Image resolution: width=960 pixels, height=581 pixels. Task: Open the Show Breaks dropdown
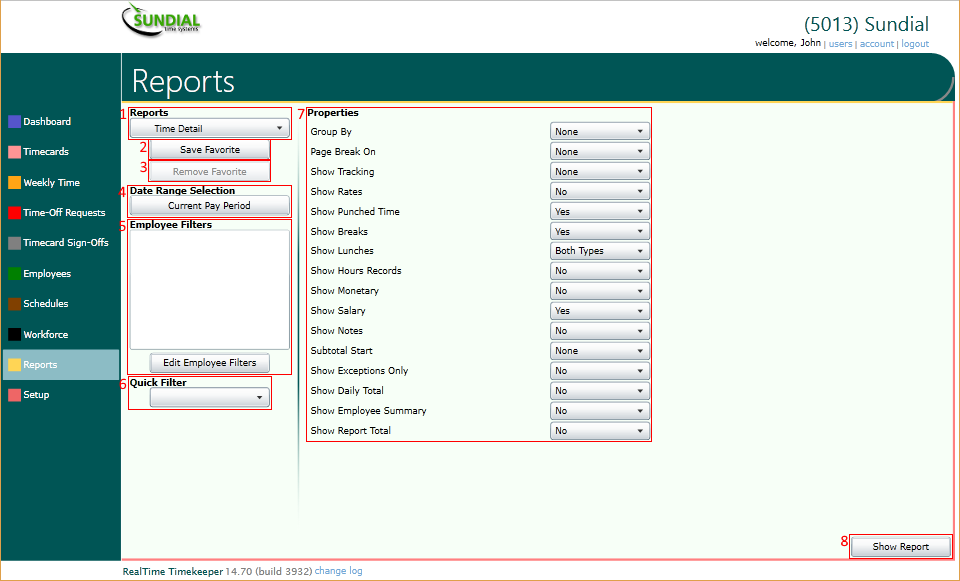[599, 231]
